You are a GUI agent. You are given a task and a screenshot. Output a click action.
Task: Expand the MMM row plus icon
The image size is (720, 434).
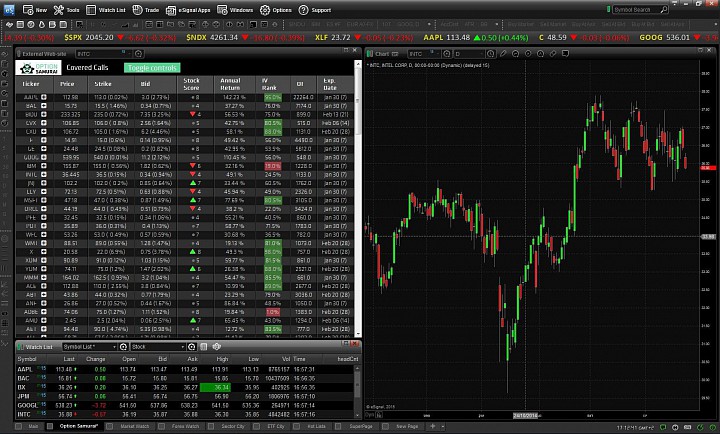(x=44, y=277)
